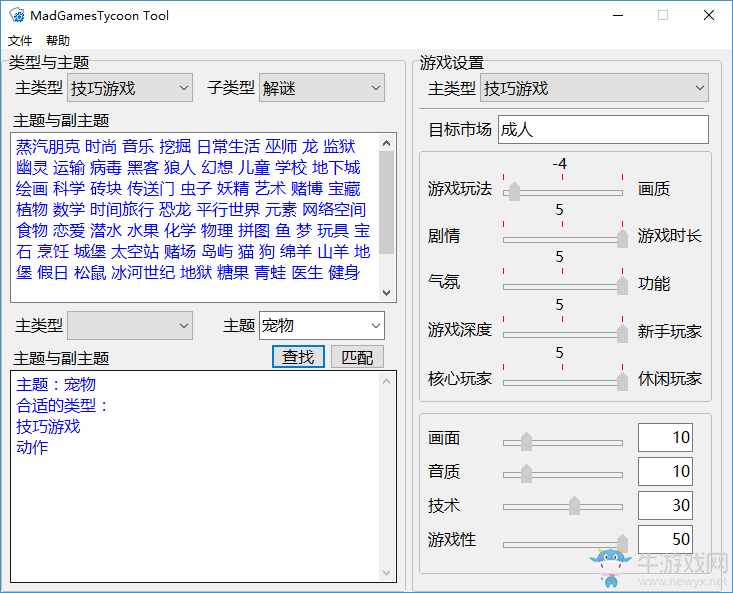Click the 传送门 theme text
The width and height of the screenshot is (733, 593).
[x=151, y=189]
